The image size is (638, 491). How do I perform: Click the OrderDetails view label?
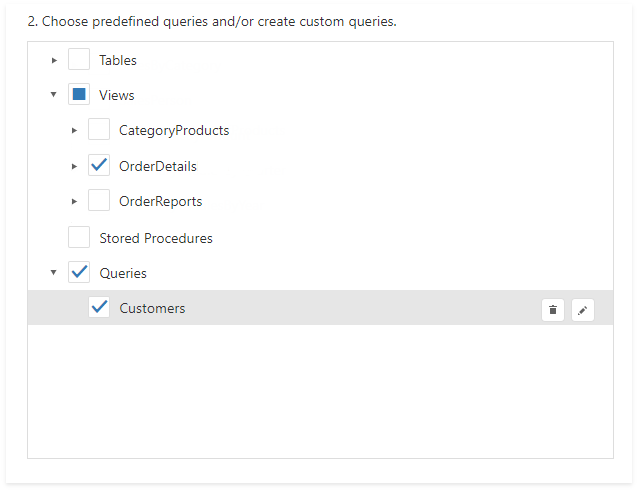(x=157, y=166)
